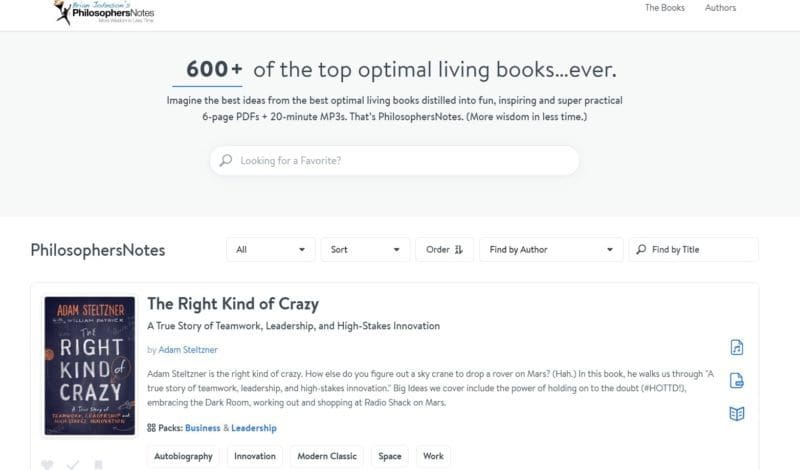Go to the Authors menu item

click(720, 8)
